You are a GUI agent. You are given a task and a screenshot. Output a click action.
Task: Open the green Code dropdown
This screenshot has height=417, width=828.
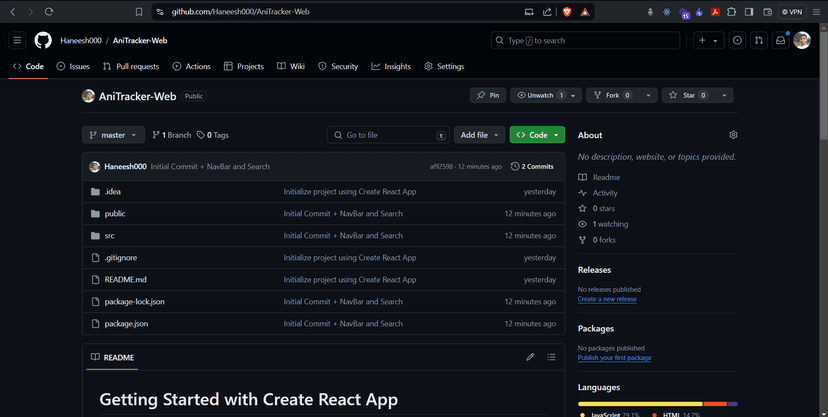tap(537, 135)
